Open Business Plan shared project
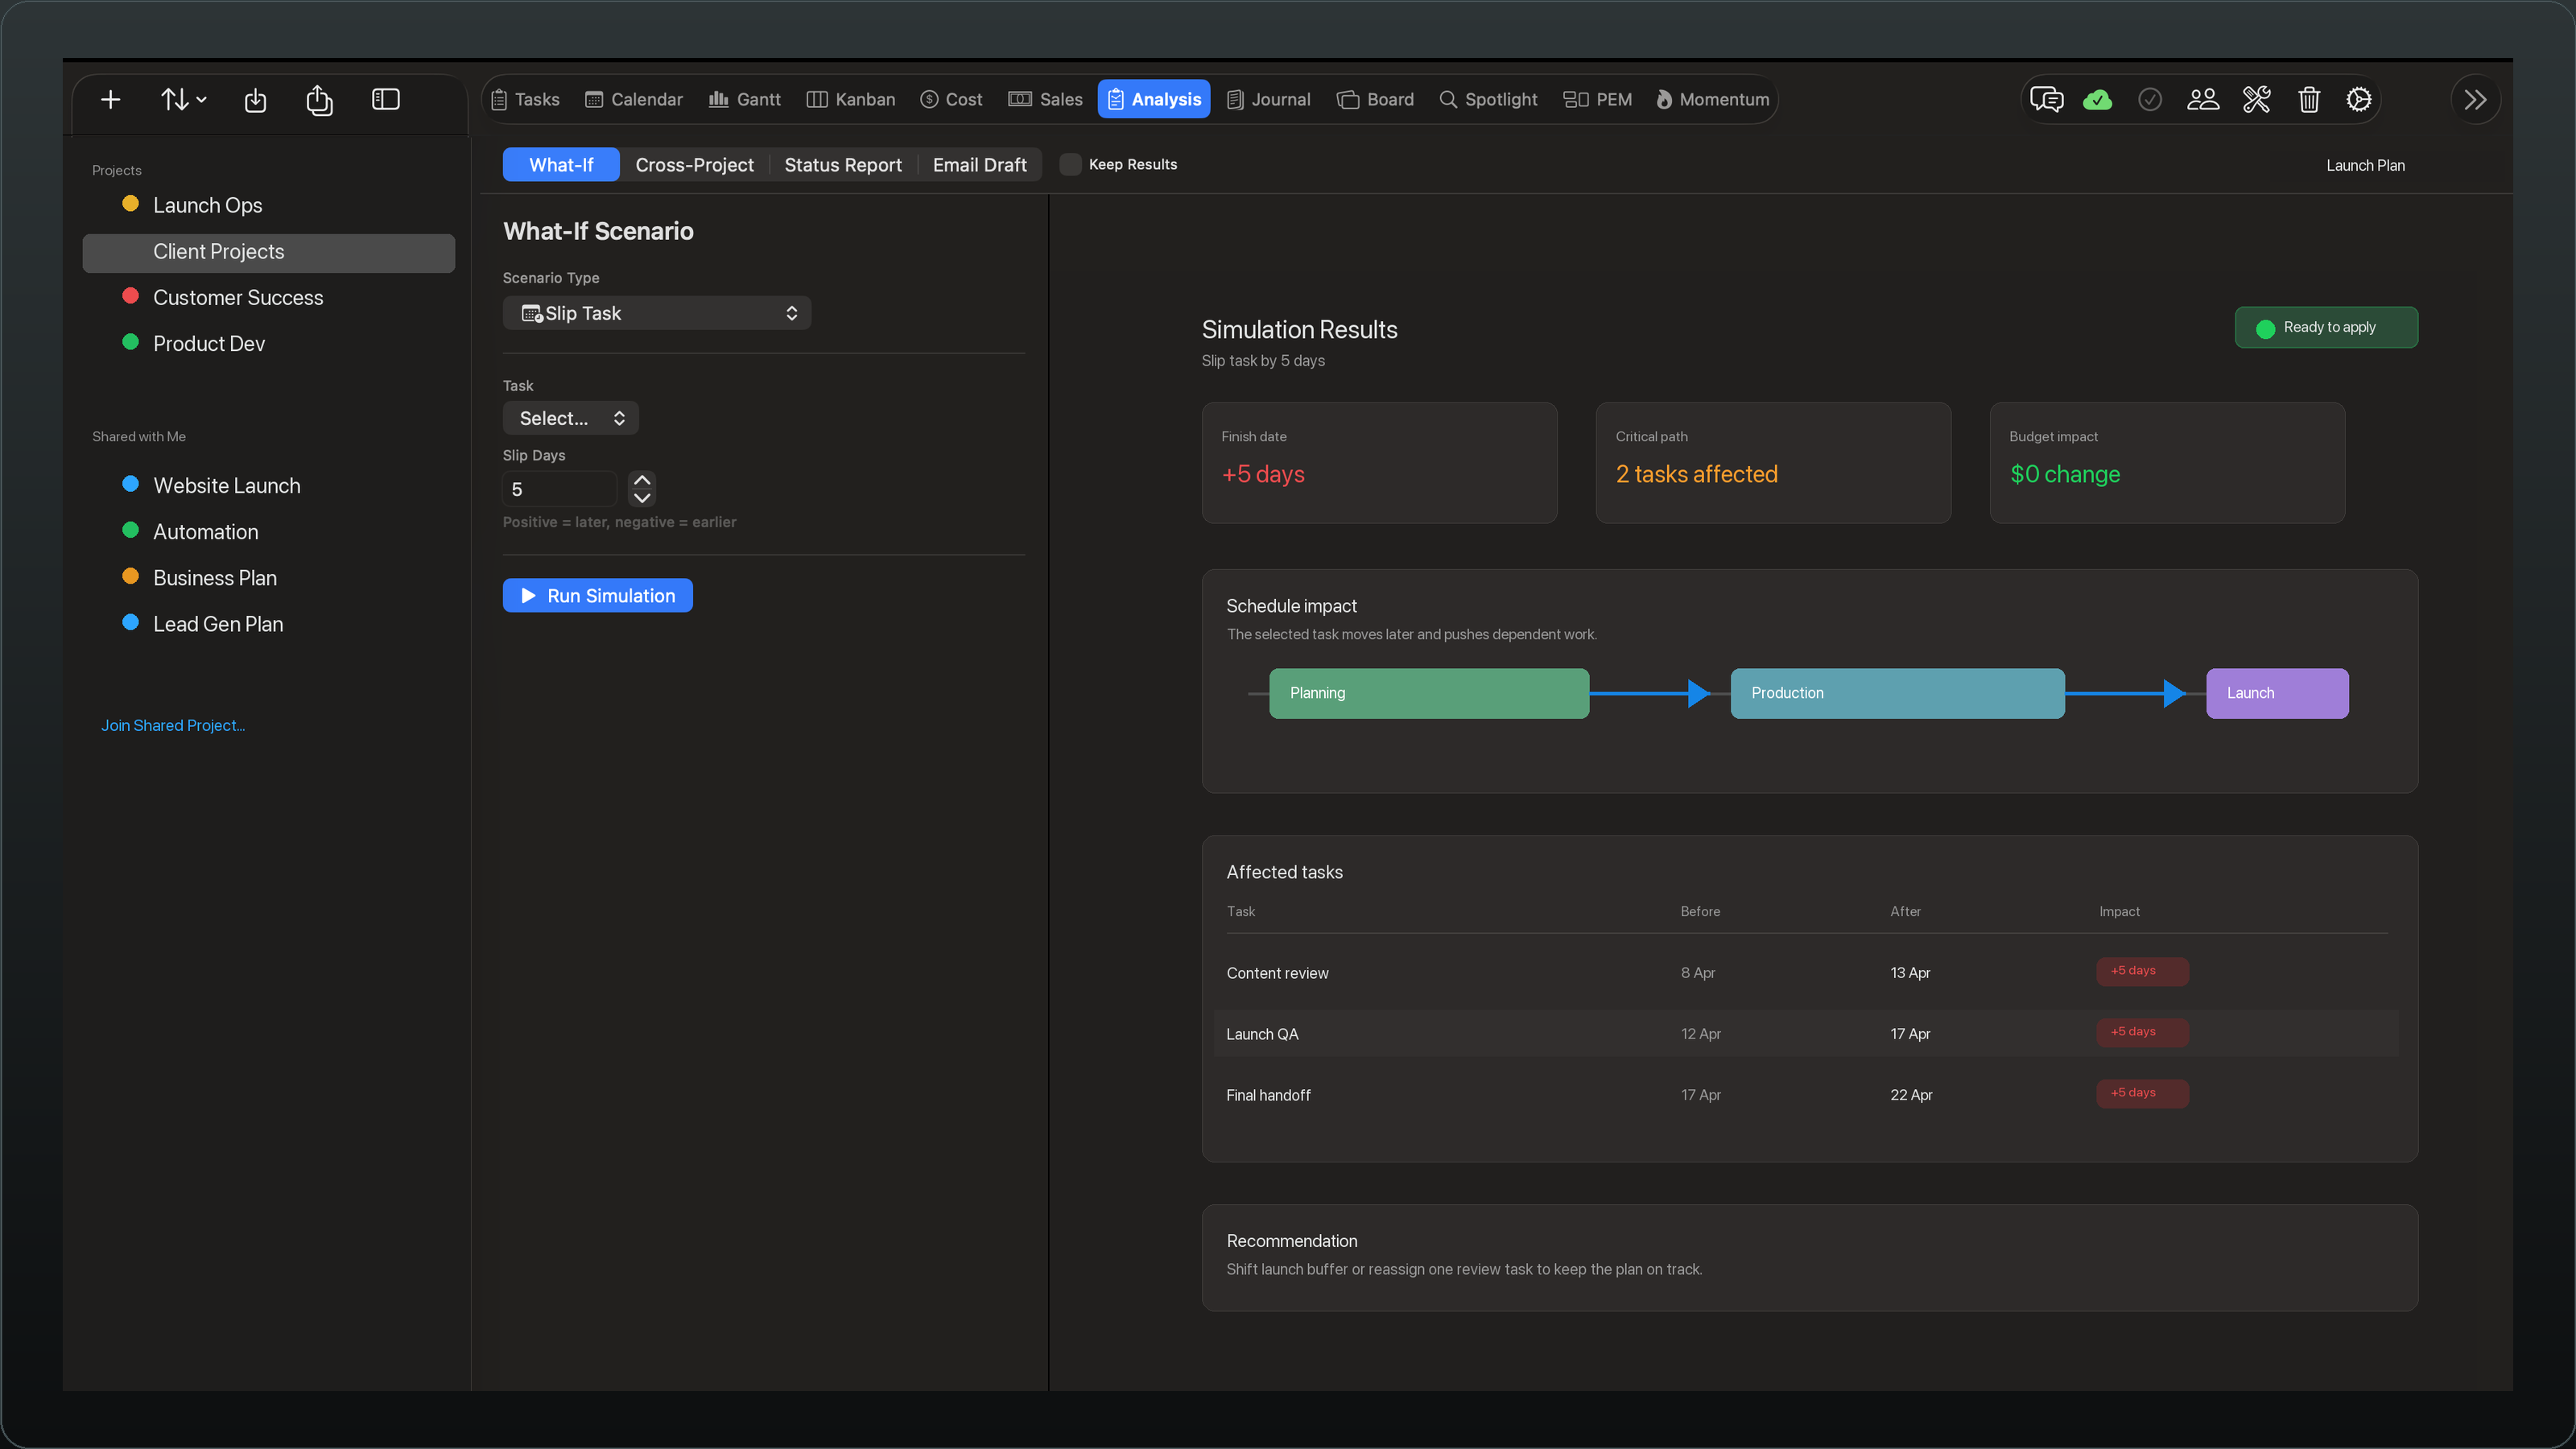 click(268, 578)
